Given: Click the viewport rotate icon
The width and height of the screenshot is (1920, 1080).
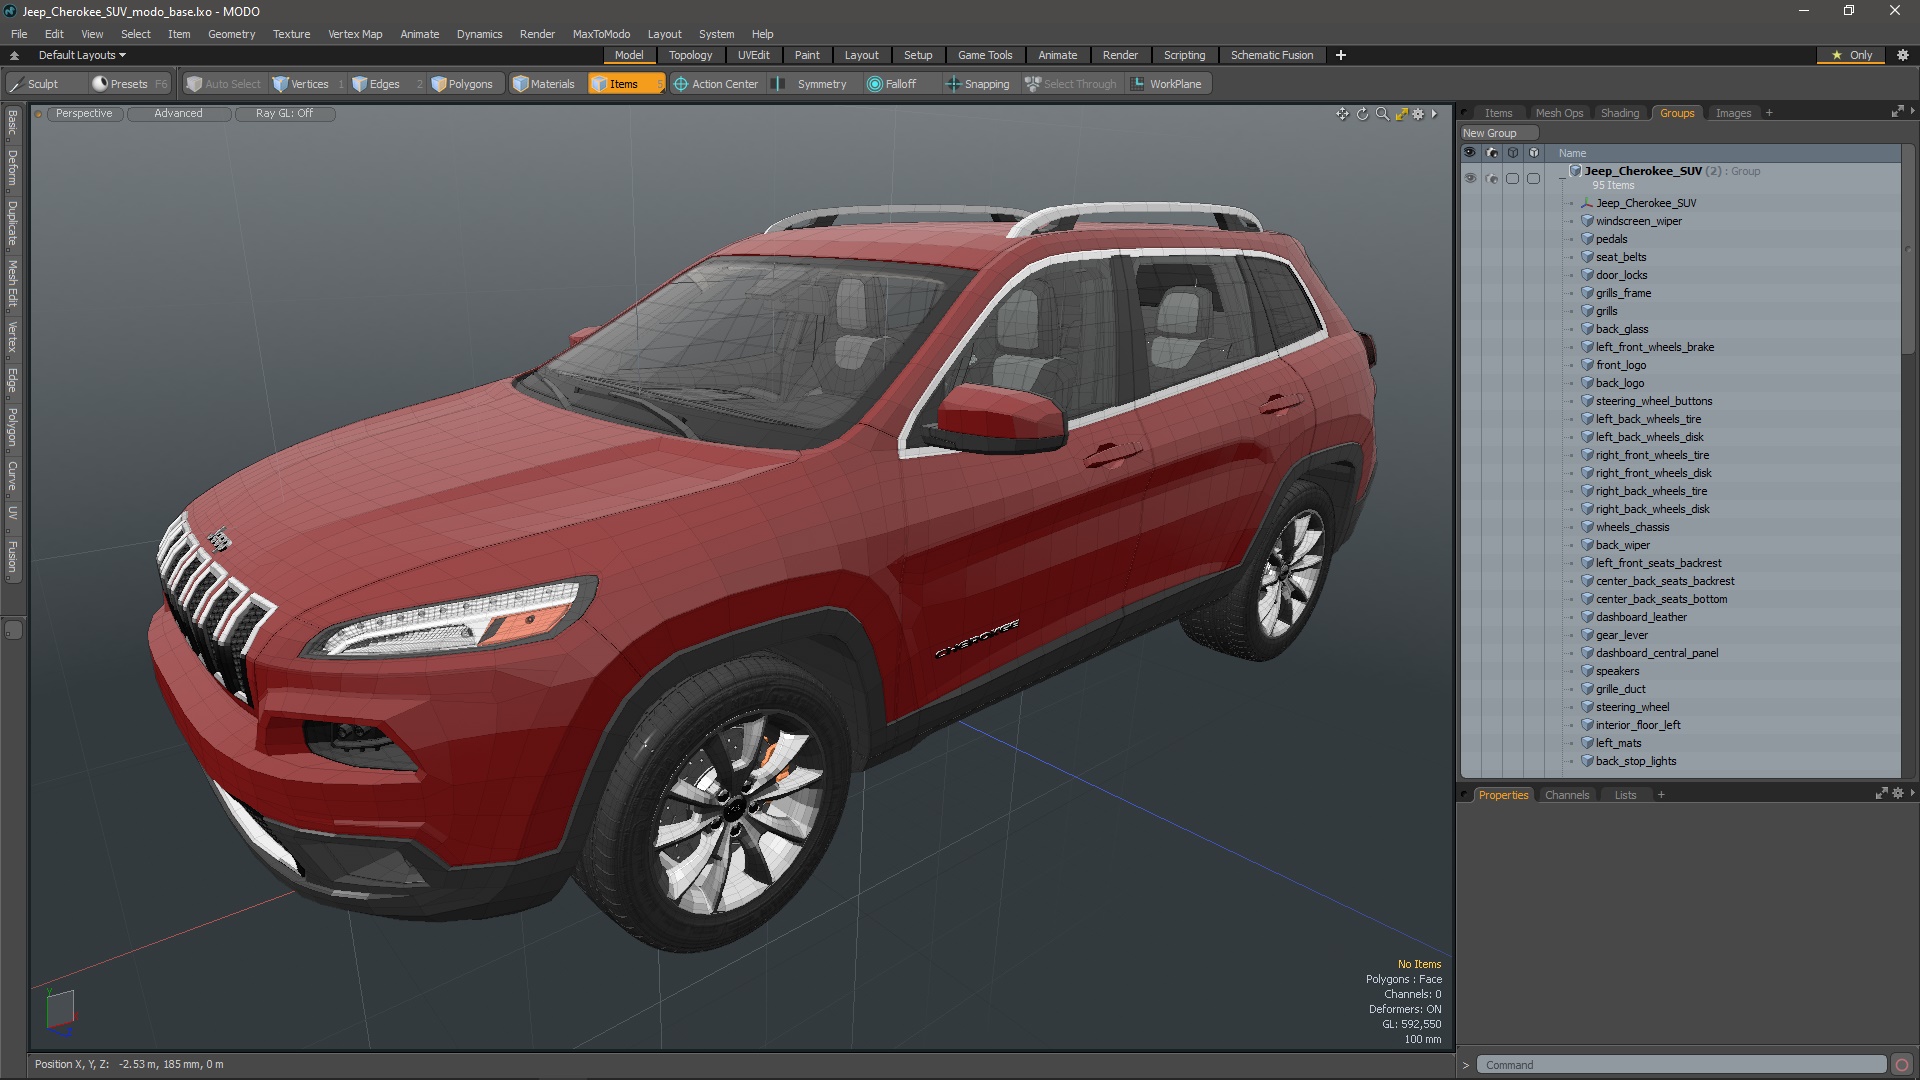Looking at the screenshot, I should coord(1362,114).
